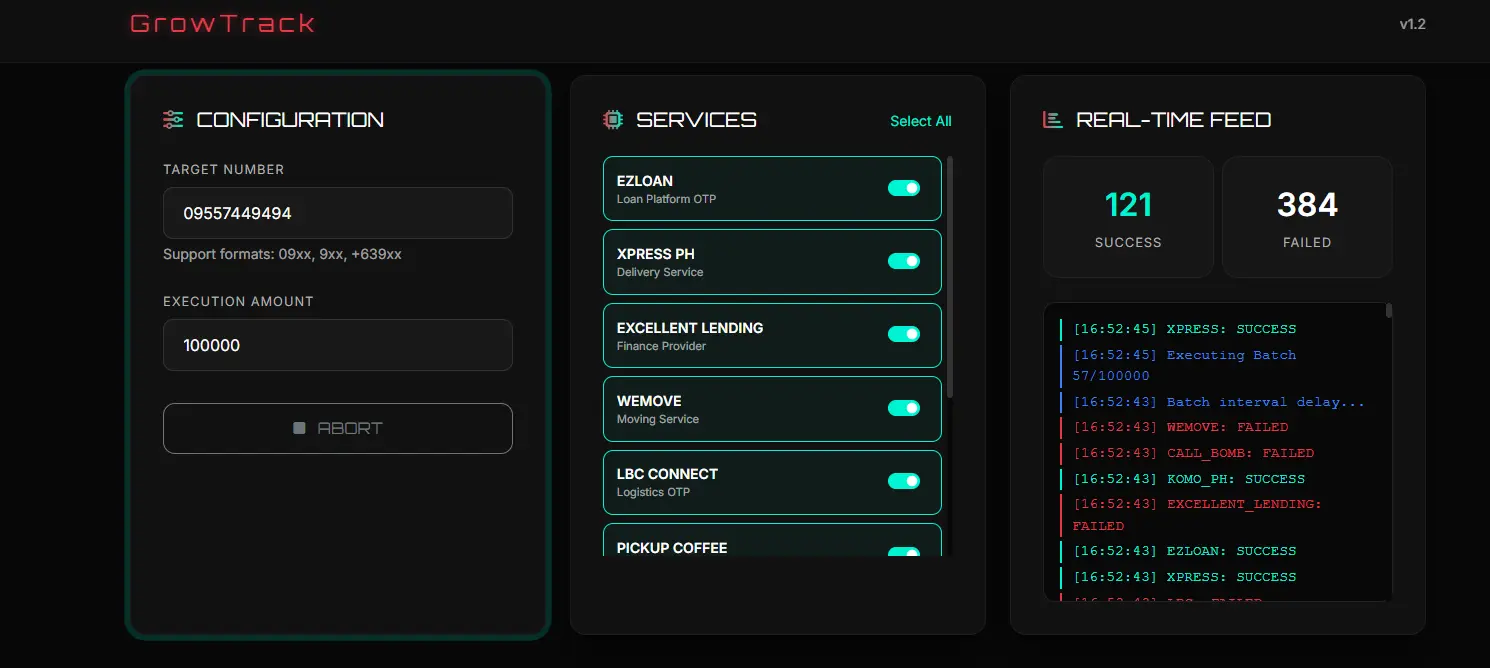1490x668 pixels.
Task: Click the Services list scrollbar
Action: point(950,277)
